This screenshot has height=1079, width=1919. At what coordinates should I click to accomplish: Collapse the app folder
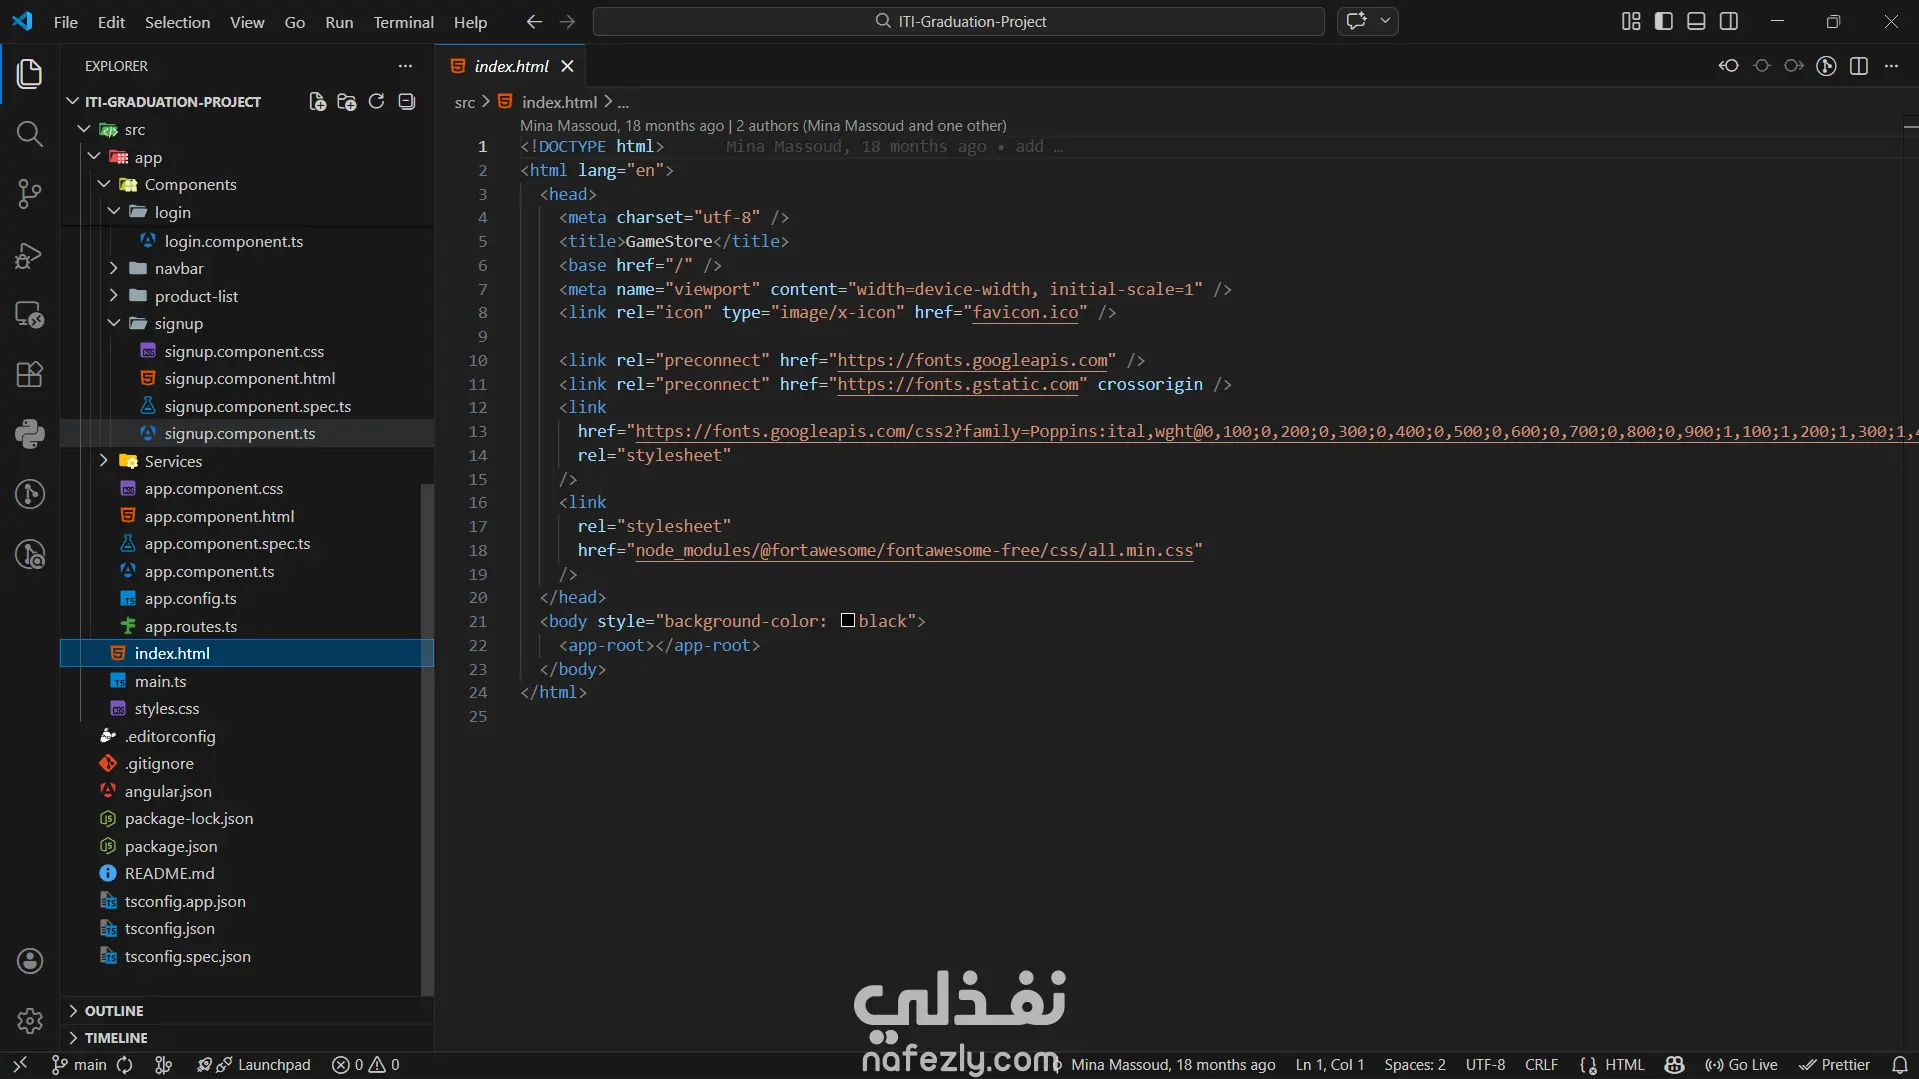[94, 157]
